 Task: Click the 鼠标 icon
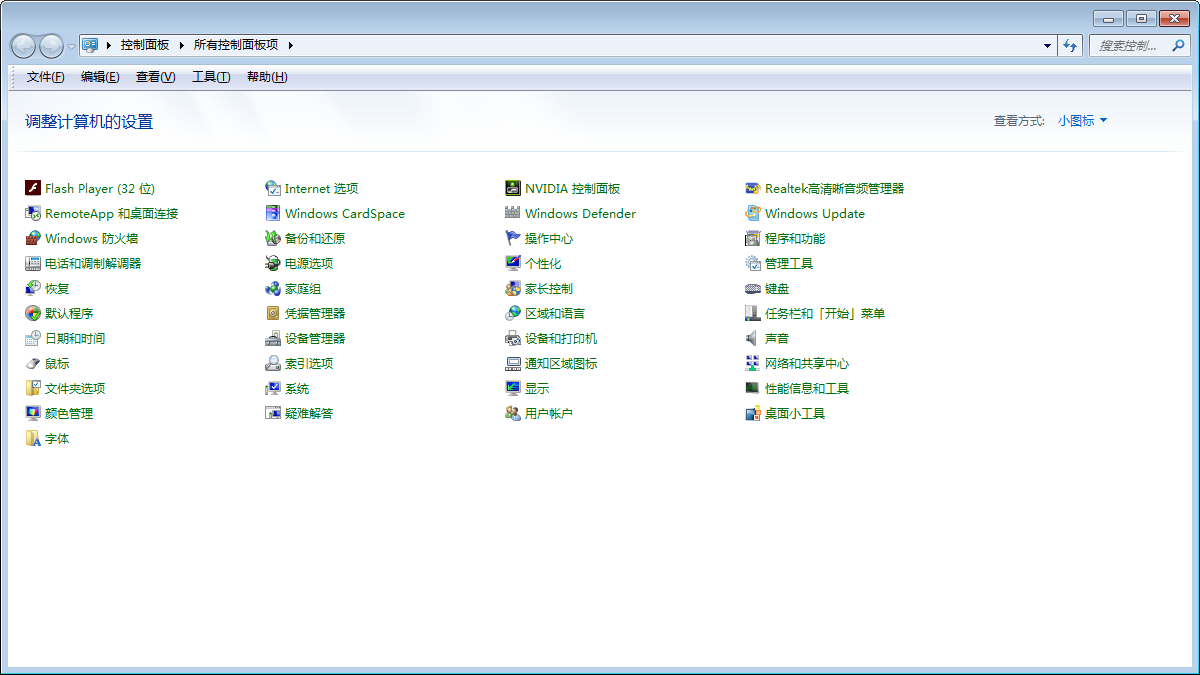(x=33, y=363)
